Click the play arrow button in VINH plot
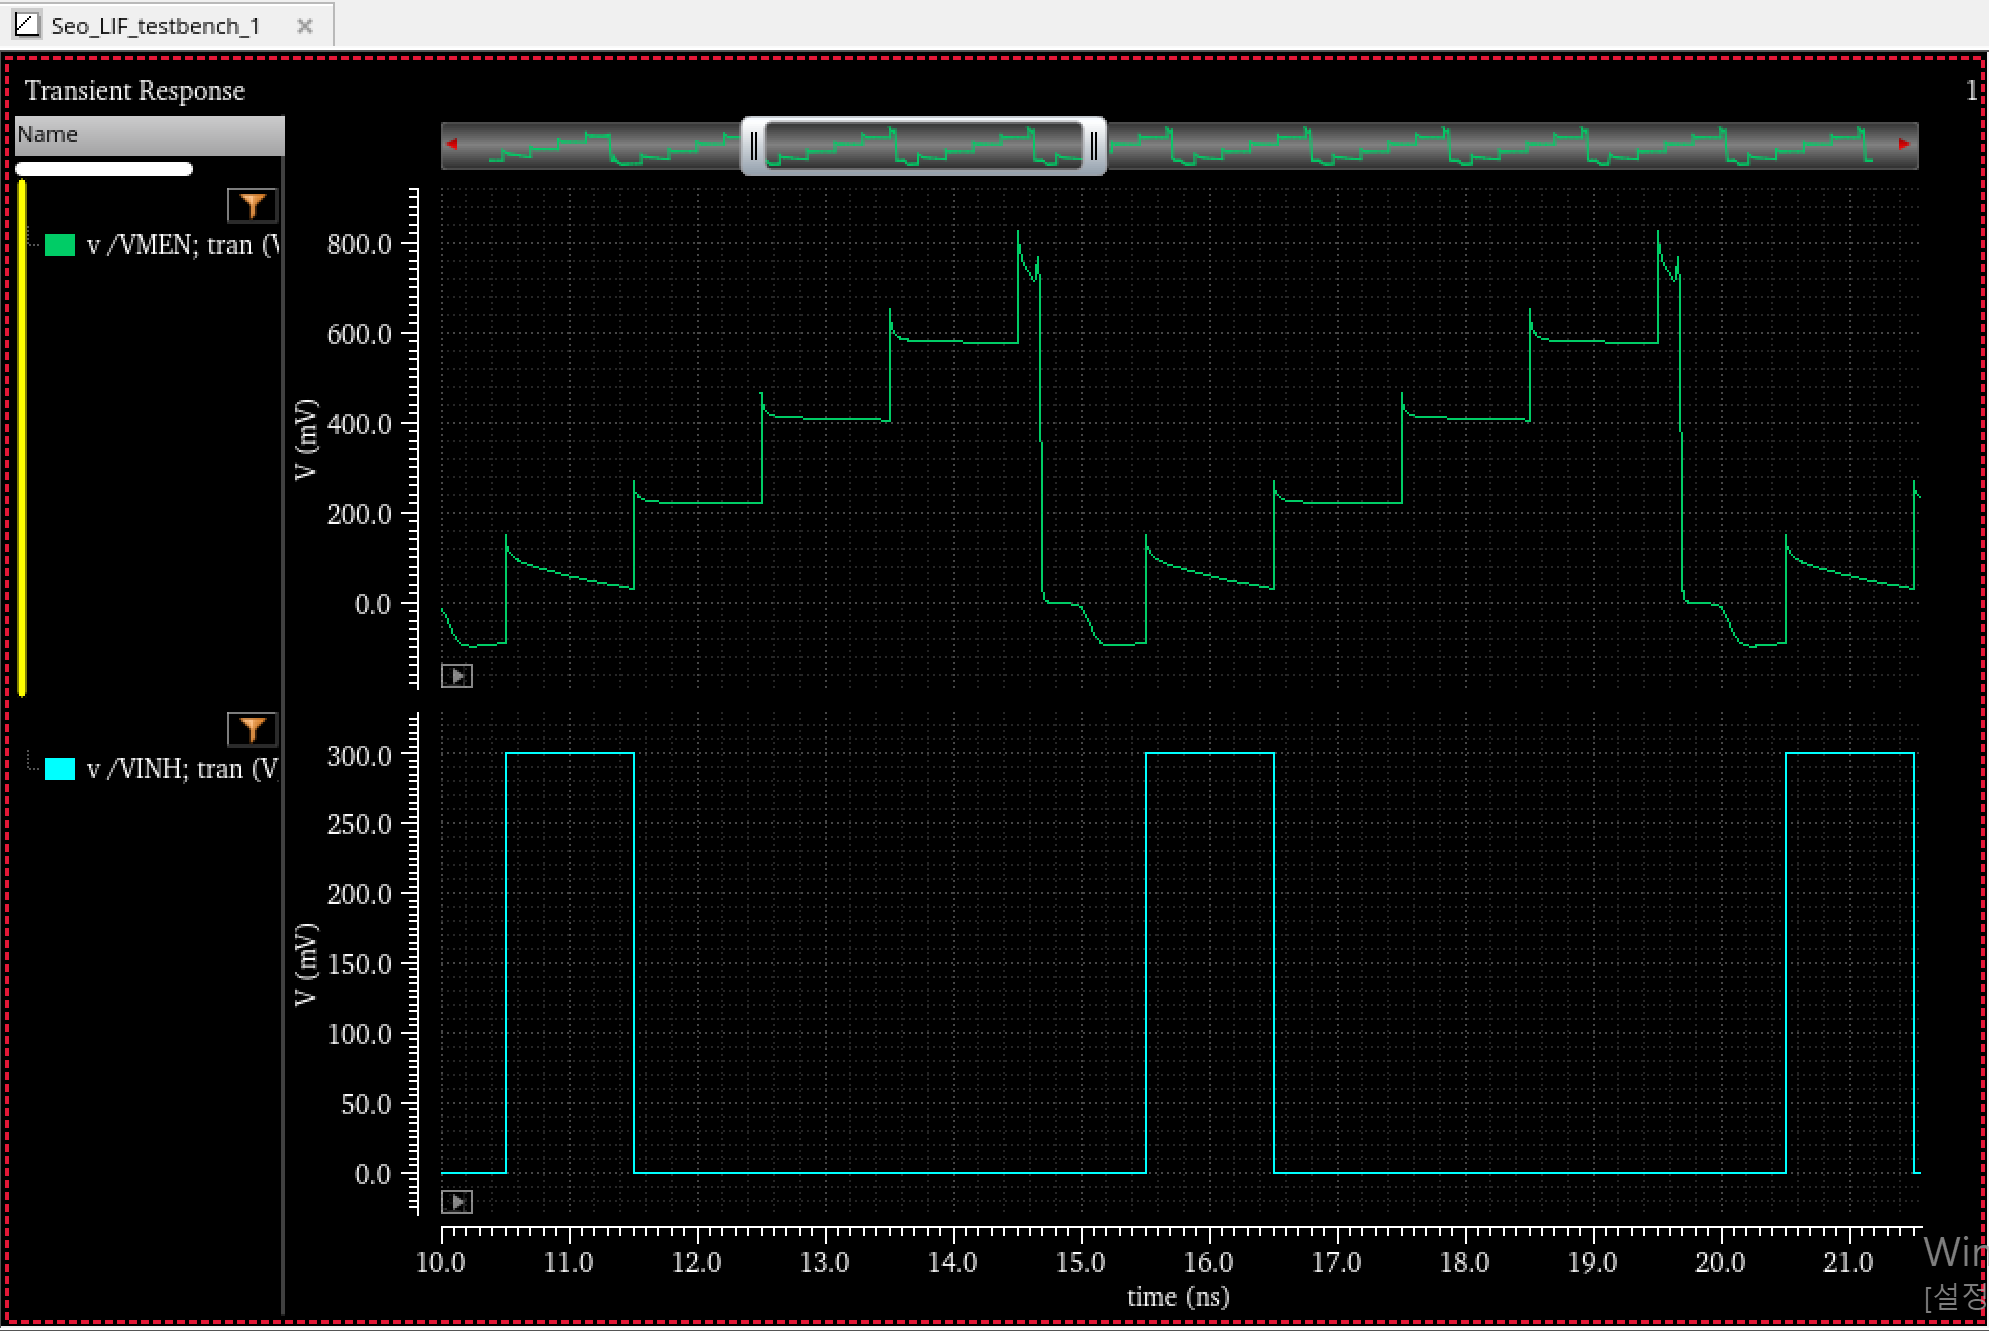1989x1331 pixels. [x=457, y=1201]
